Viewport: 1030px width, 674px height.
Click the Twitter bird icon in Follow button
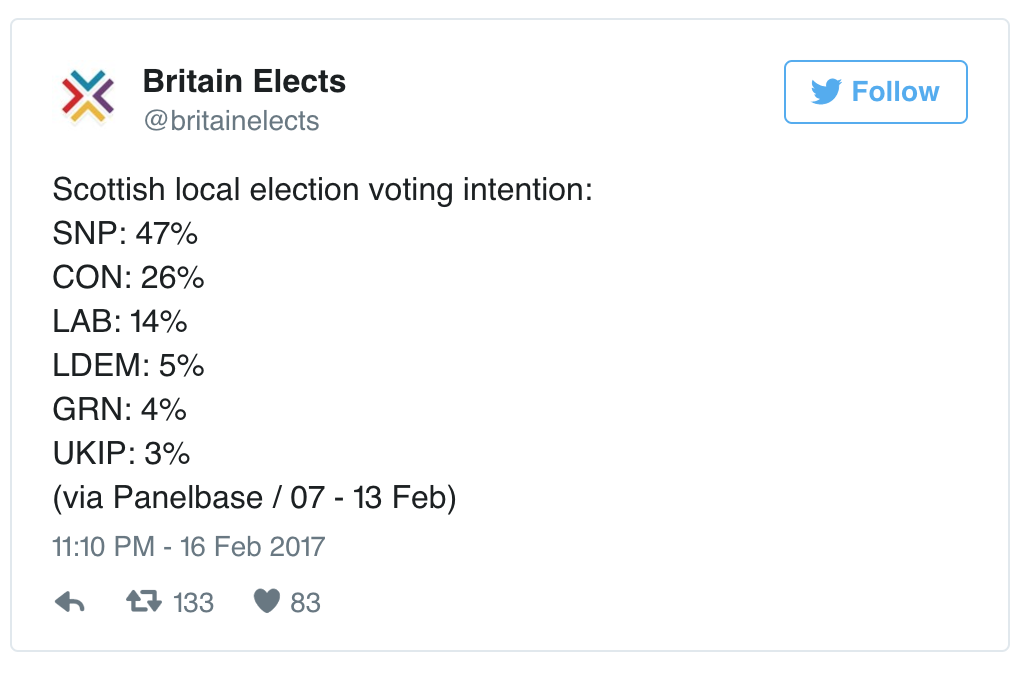point(826,92)
